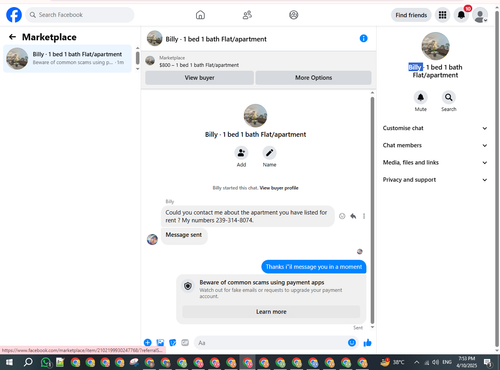Go back with Marketplace arrow

point(12,37)
